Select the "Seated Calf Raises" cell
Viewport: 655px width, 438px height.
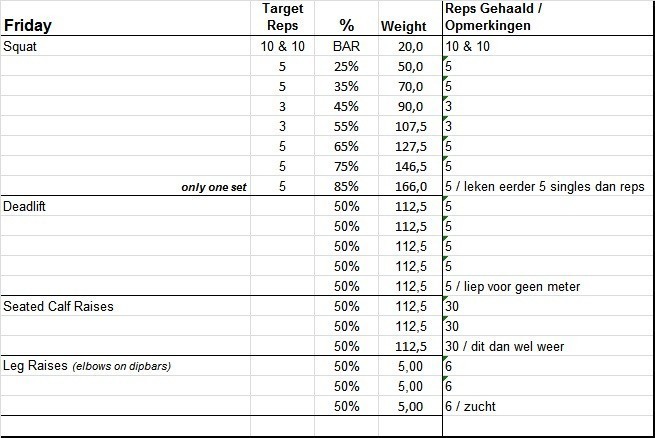click(58, 306)
